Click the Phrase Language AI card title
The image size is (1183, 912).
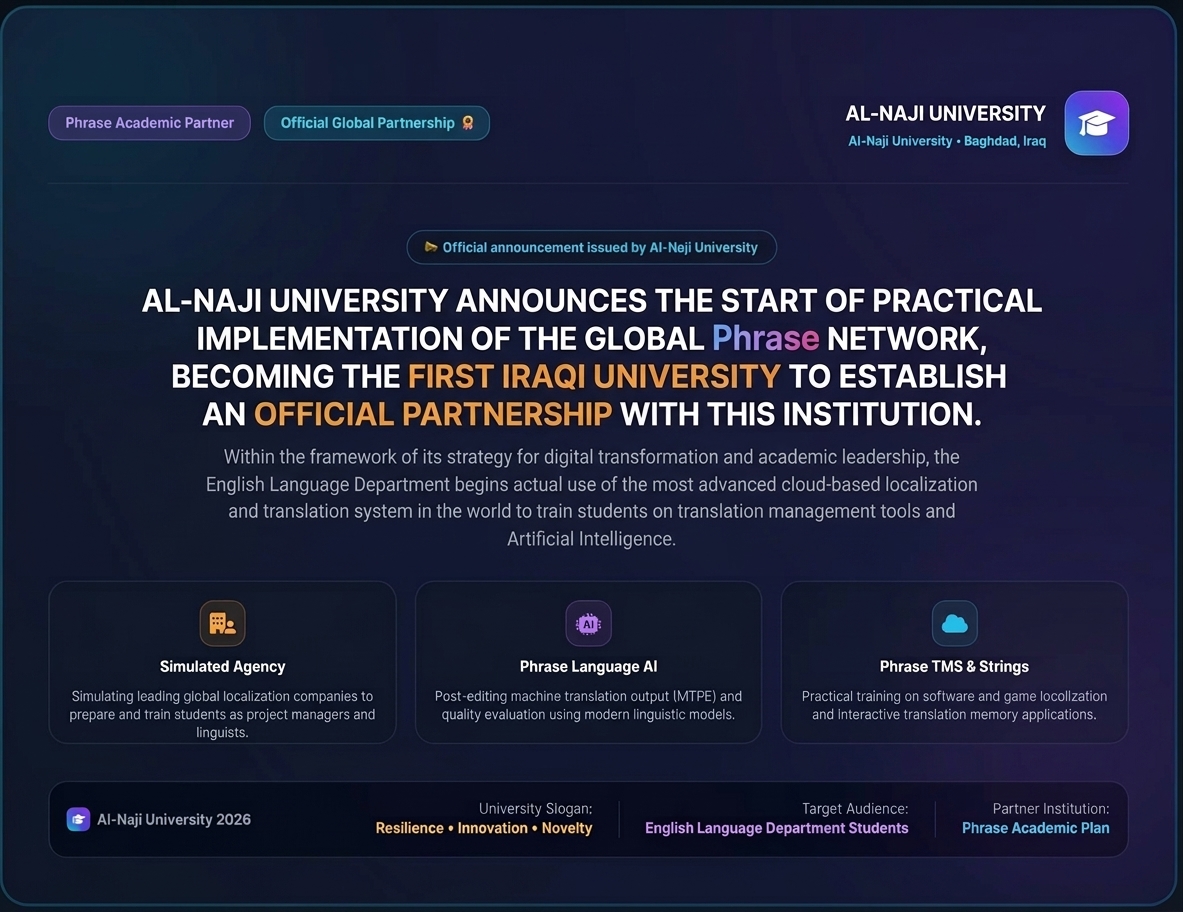[x=588, y=667]
